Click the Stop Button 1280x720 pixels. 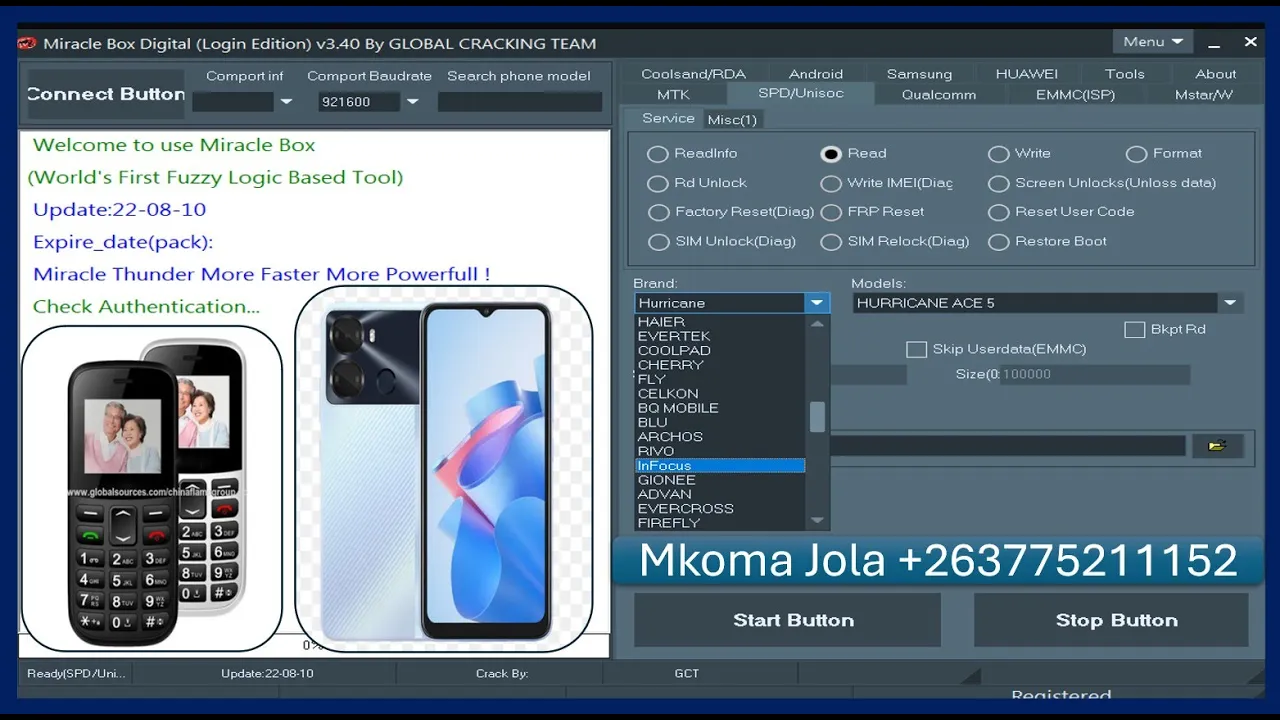pos(1111,620)
